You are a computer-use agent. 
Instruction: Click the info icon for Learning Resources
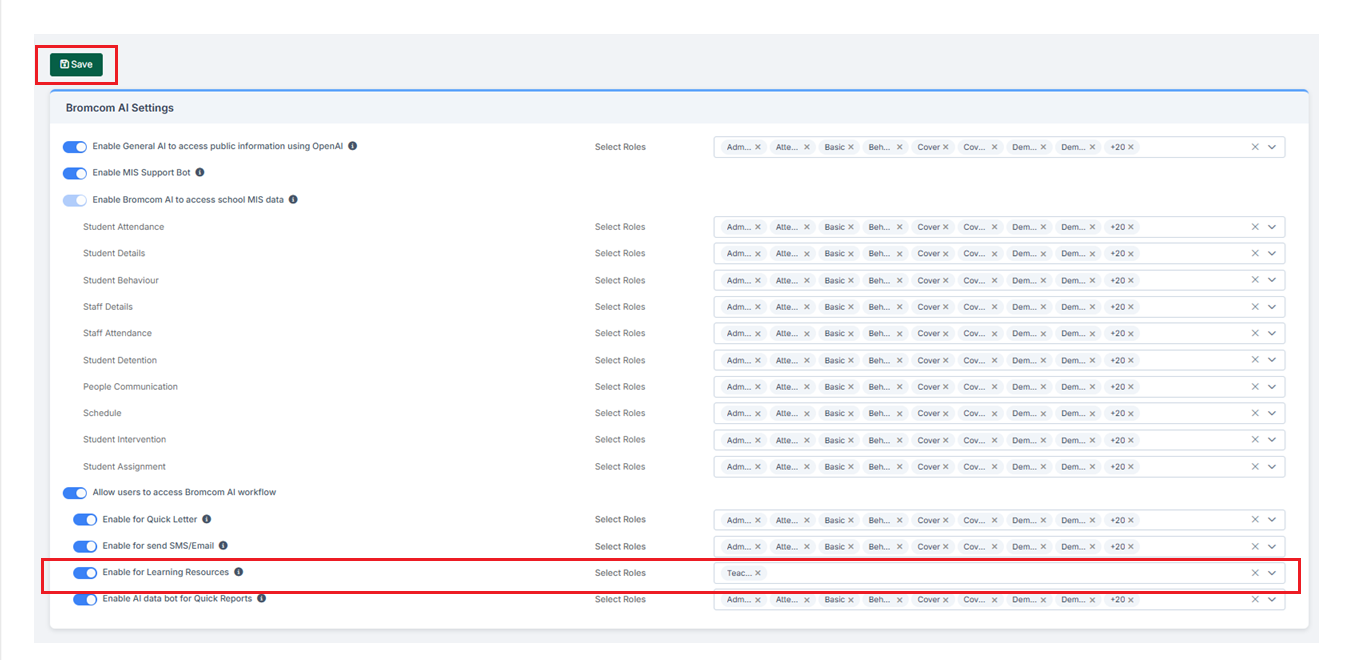point(239,572)
